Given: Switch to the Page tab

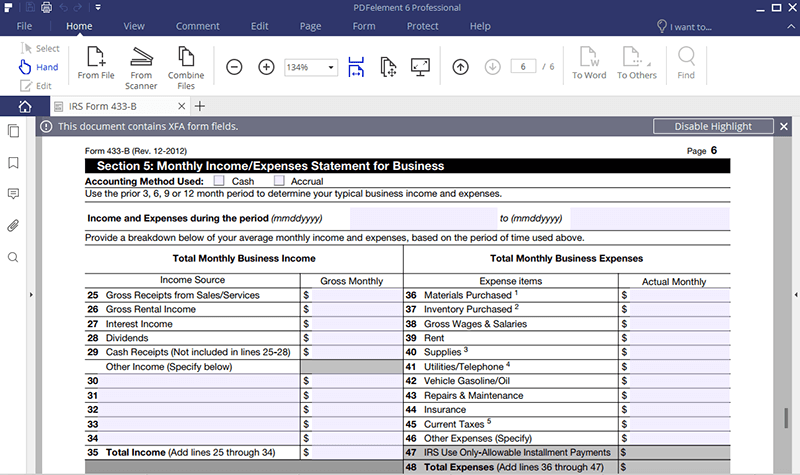Looking at the screenshot, I should click(310, 26).
